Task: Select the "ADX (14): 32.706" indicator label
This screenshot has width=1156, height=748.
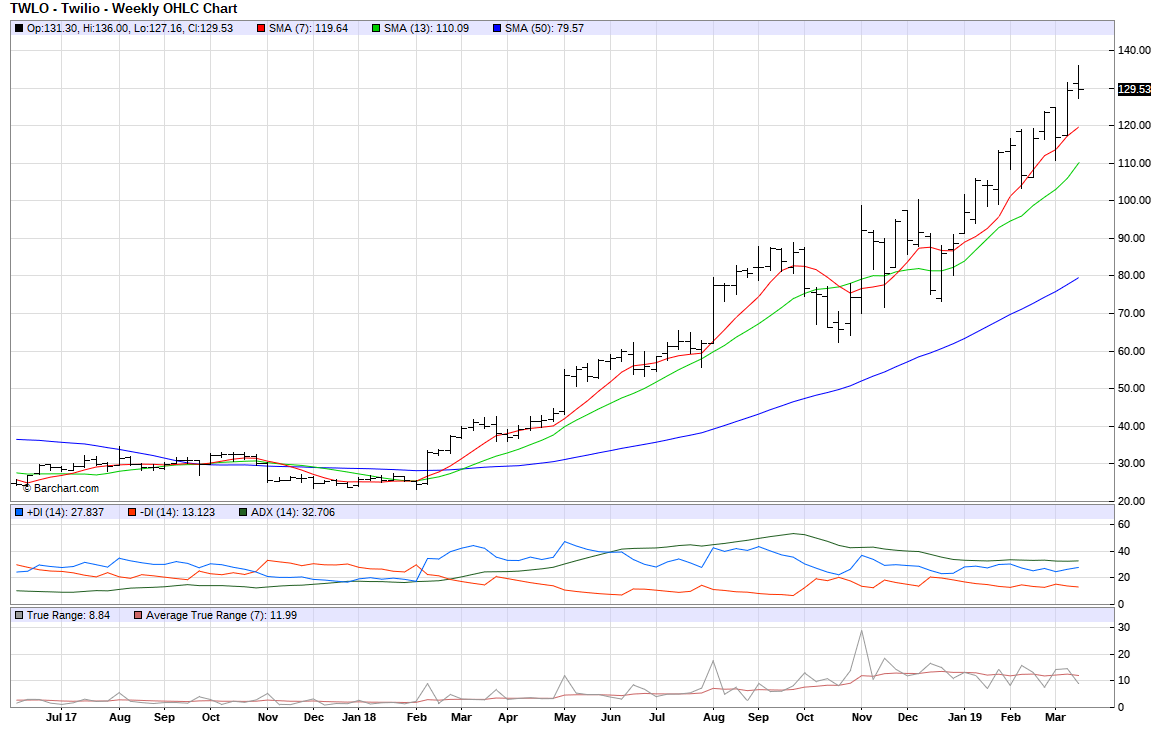Action: pyautogui.click(x=293, y=512)
